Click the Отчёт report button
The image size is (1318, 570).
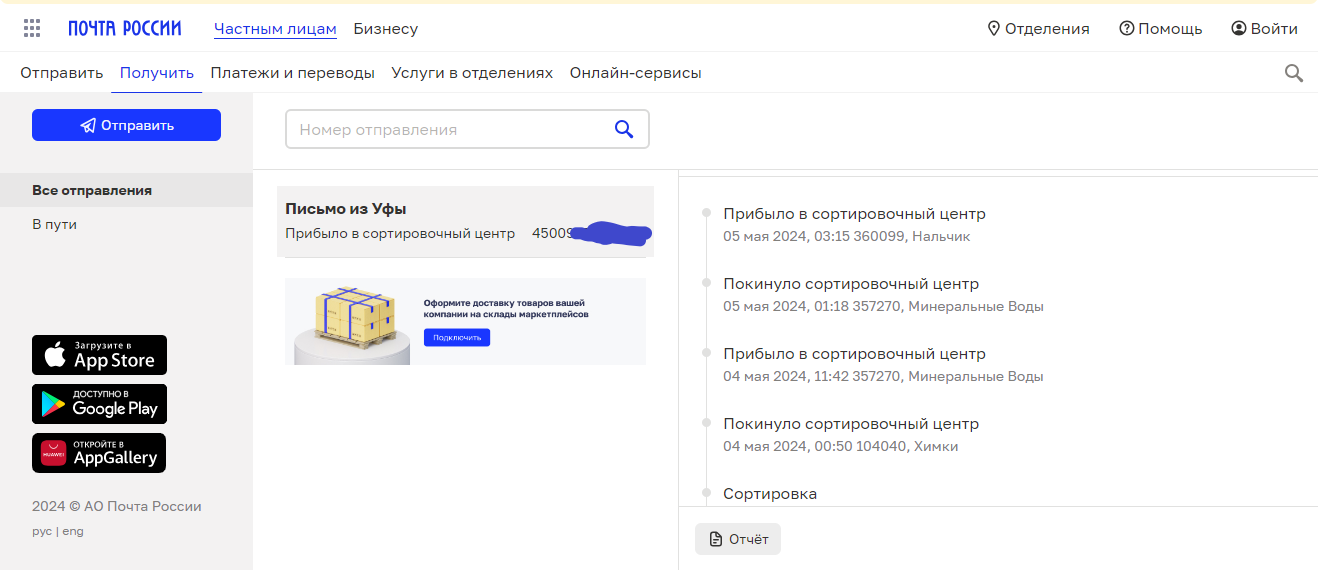tap(738, 539)
